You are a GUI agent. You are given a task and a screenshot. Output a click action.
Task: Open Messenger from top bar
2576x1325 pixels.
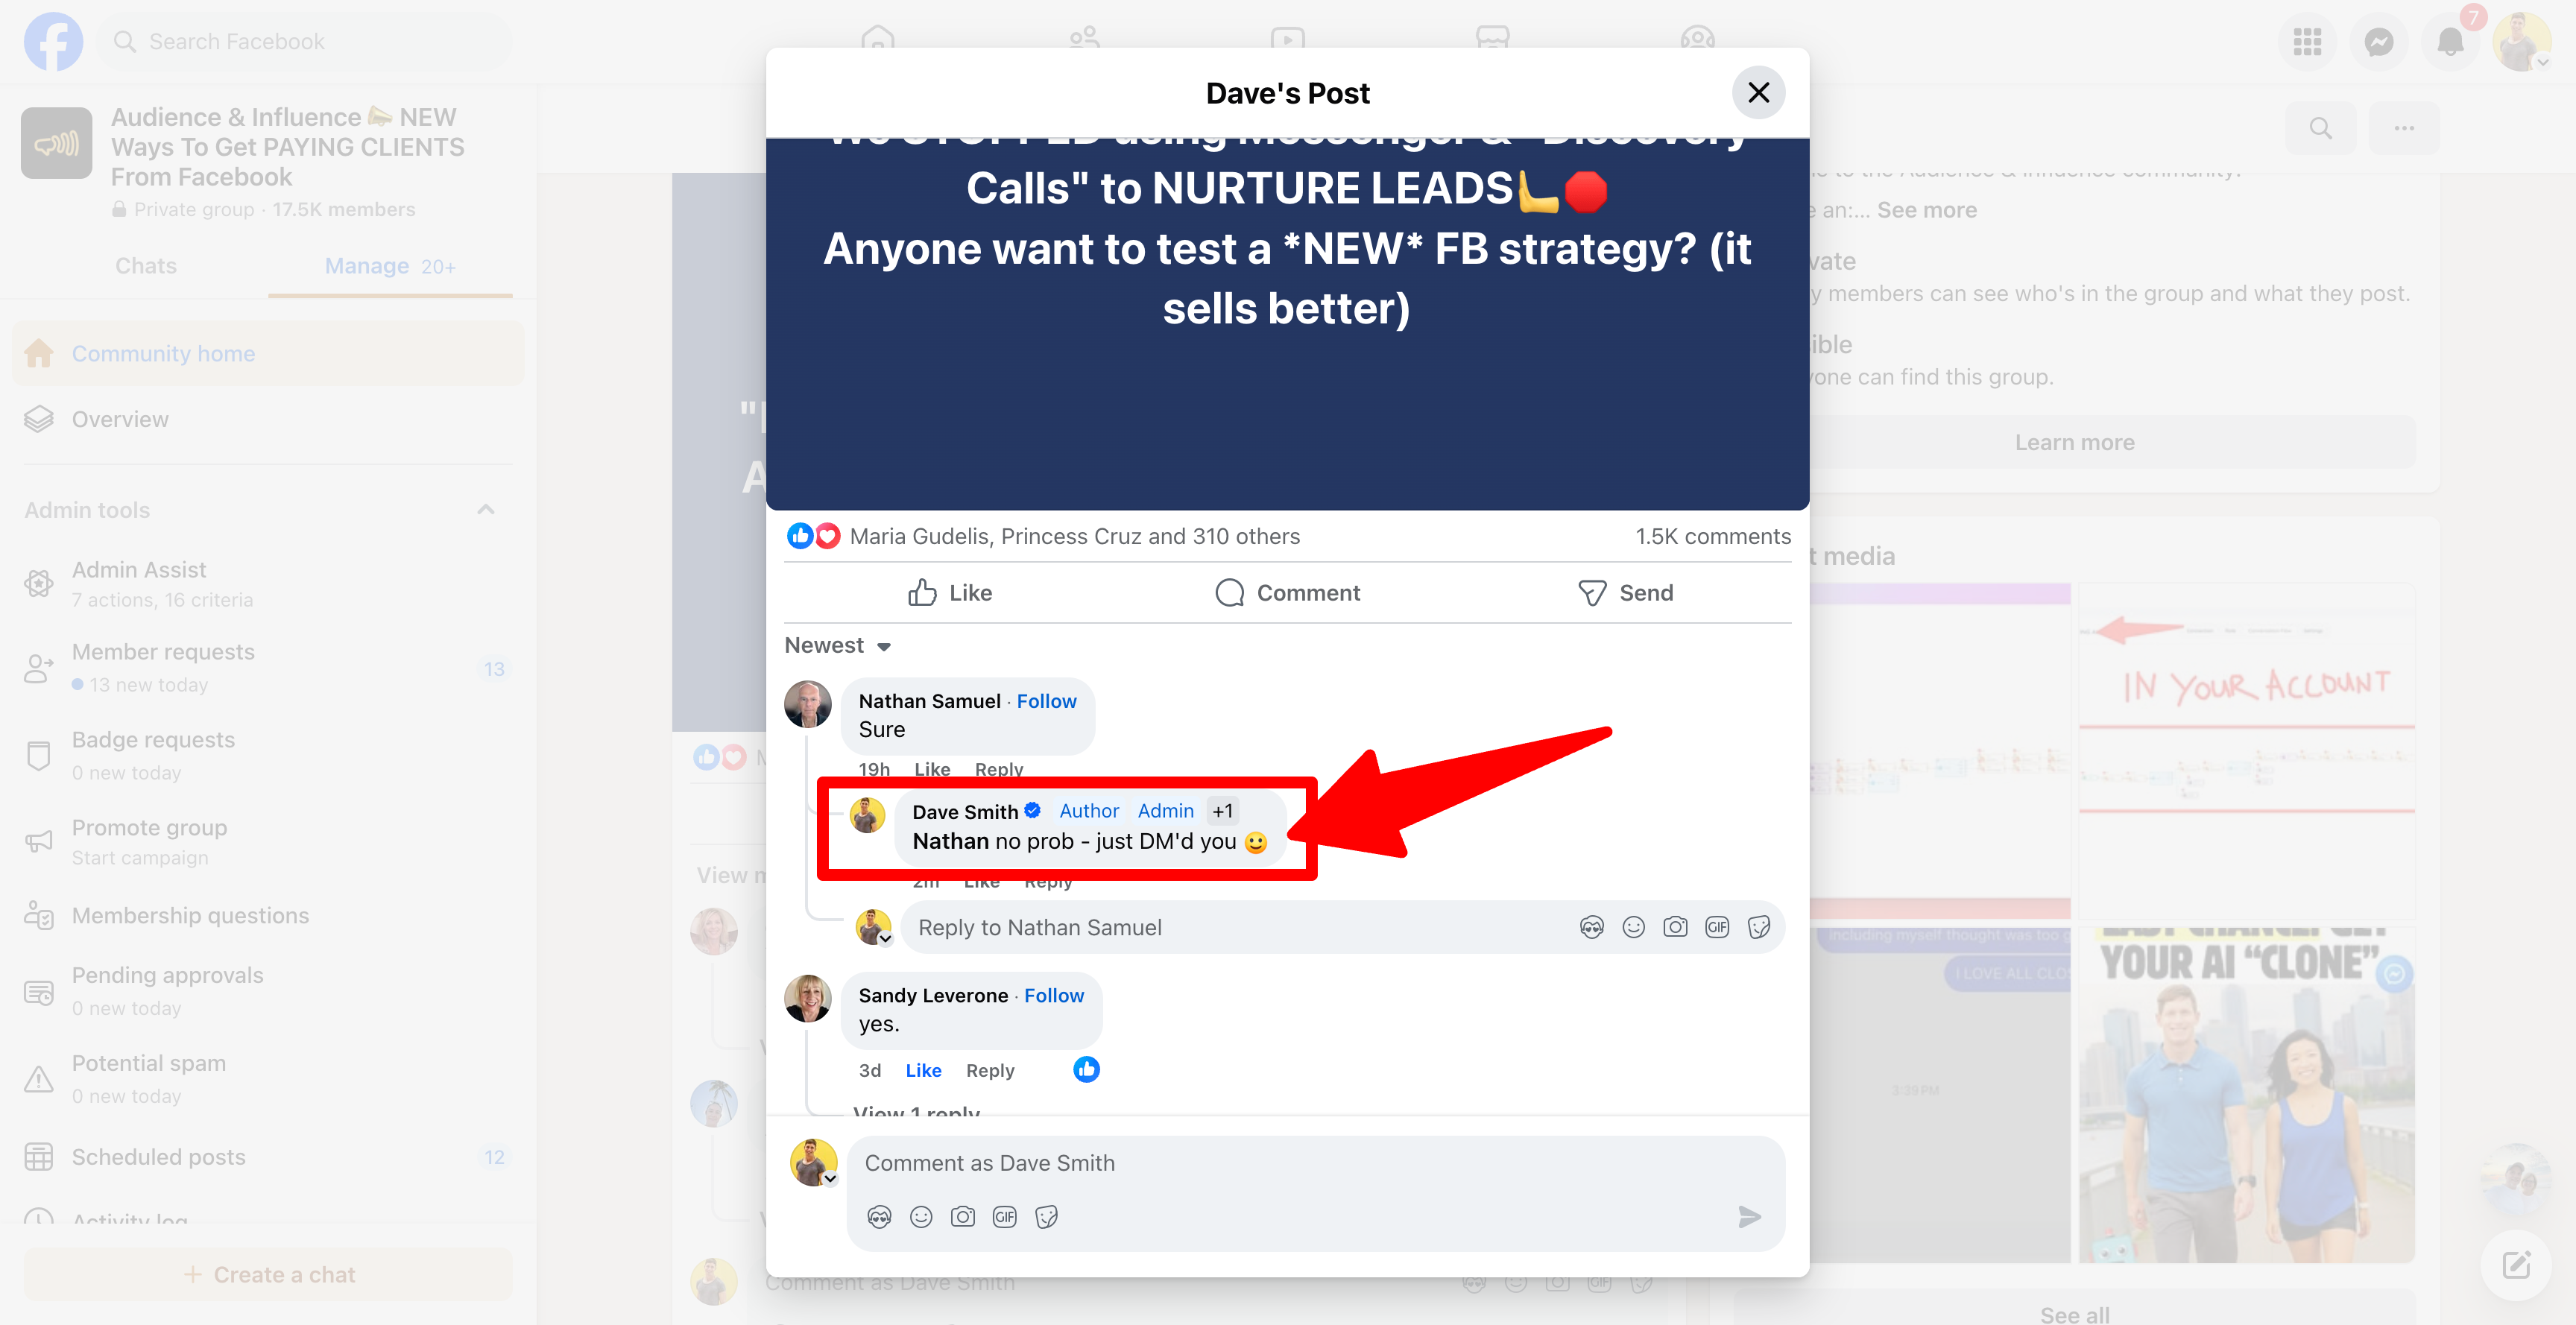coord(2378,42)
